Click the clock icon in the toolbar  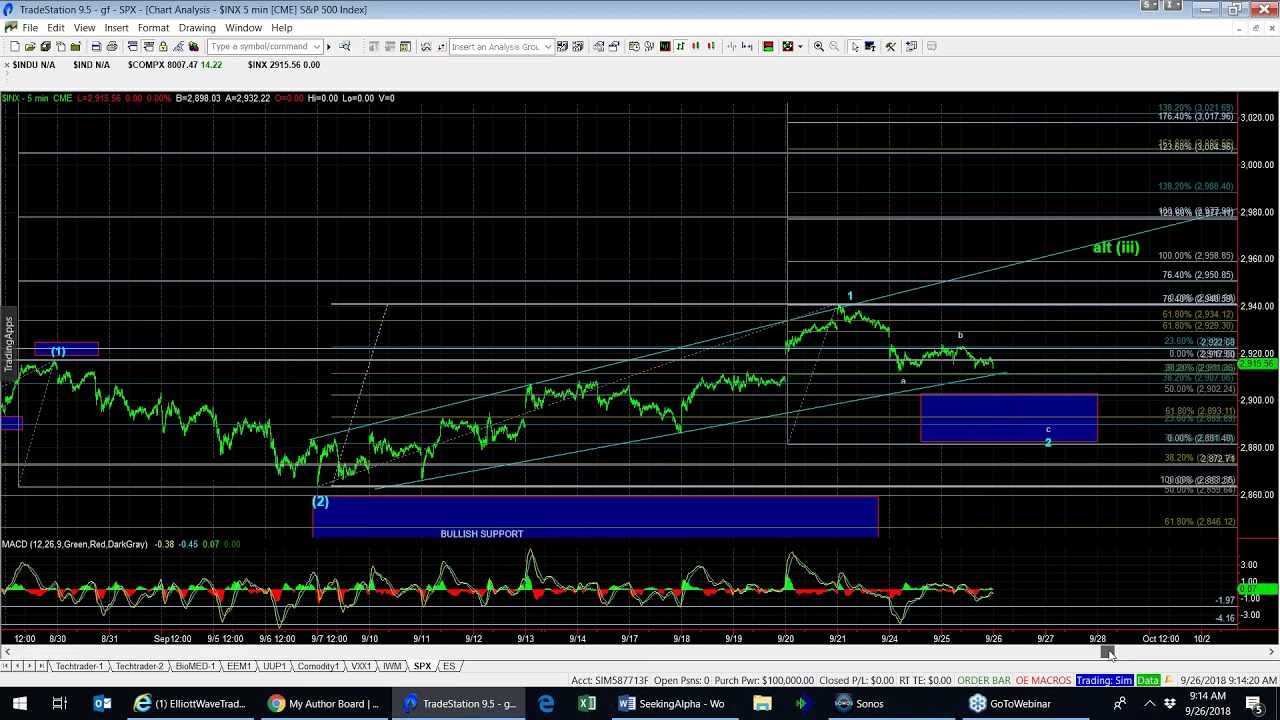(634, 46)
